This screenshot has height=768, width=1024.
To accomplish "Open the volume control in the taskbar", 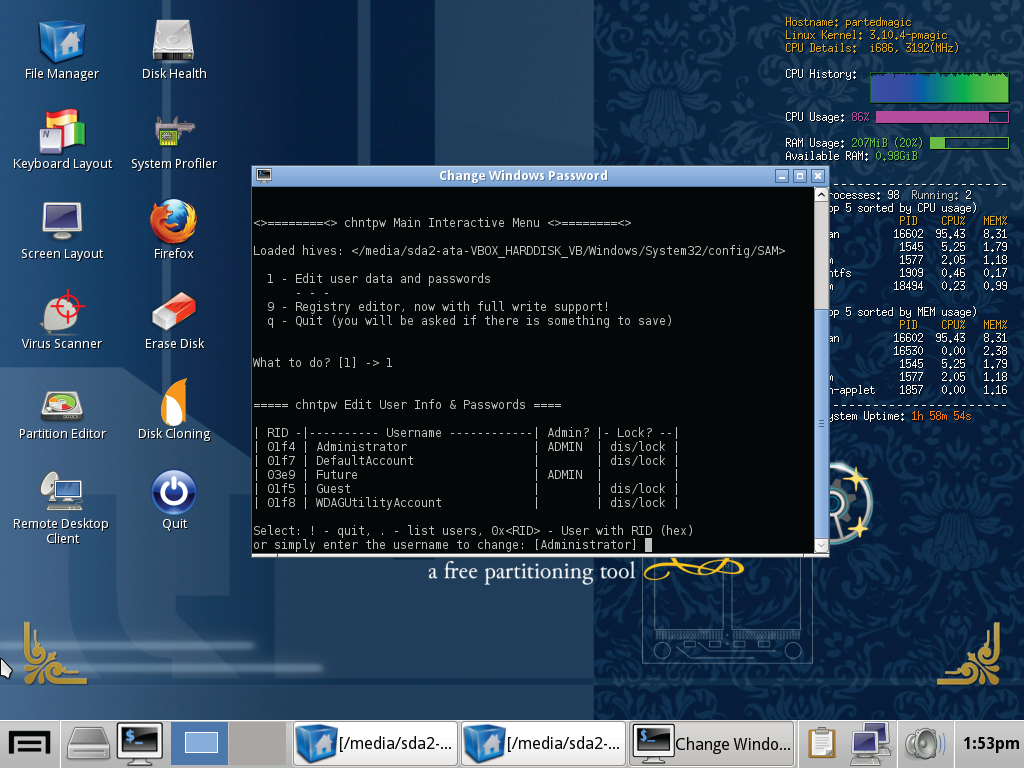I will pyautogui.click(x=922, y=743).
